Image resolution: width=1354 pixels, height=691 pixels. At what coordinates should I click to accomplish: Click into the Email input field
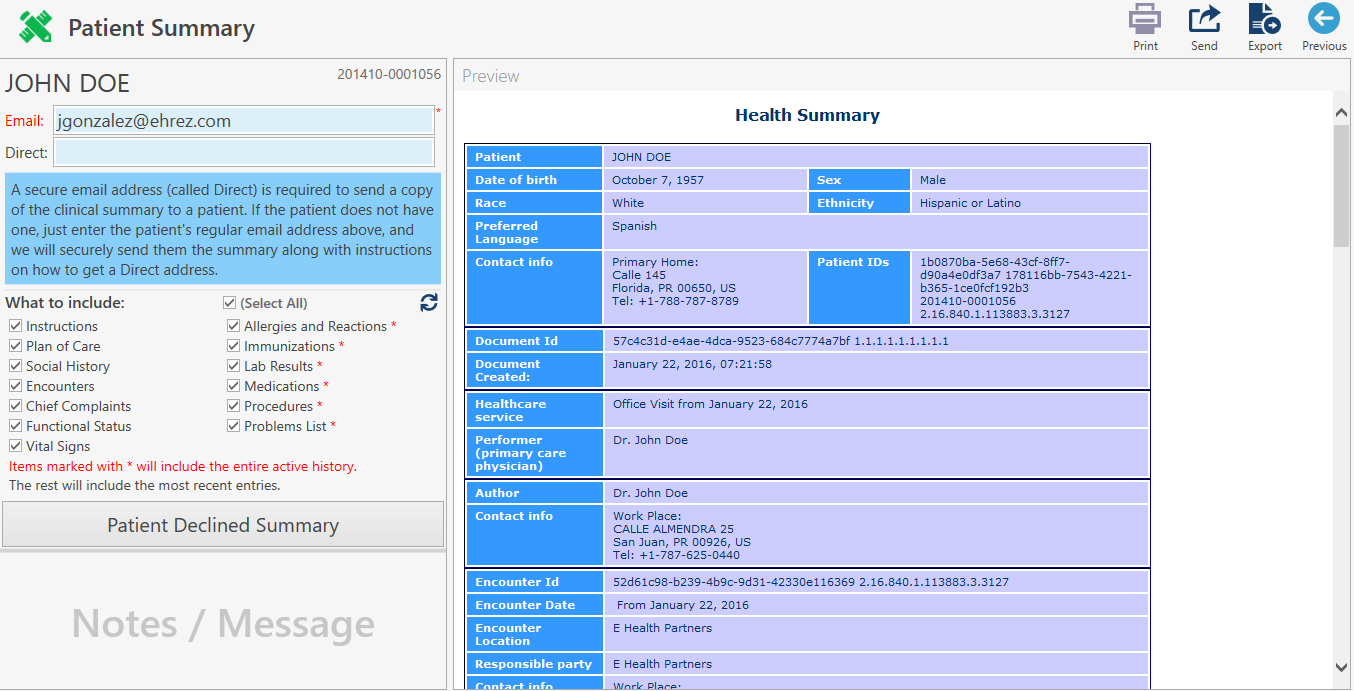point(243,121)
